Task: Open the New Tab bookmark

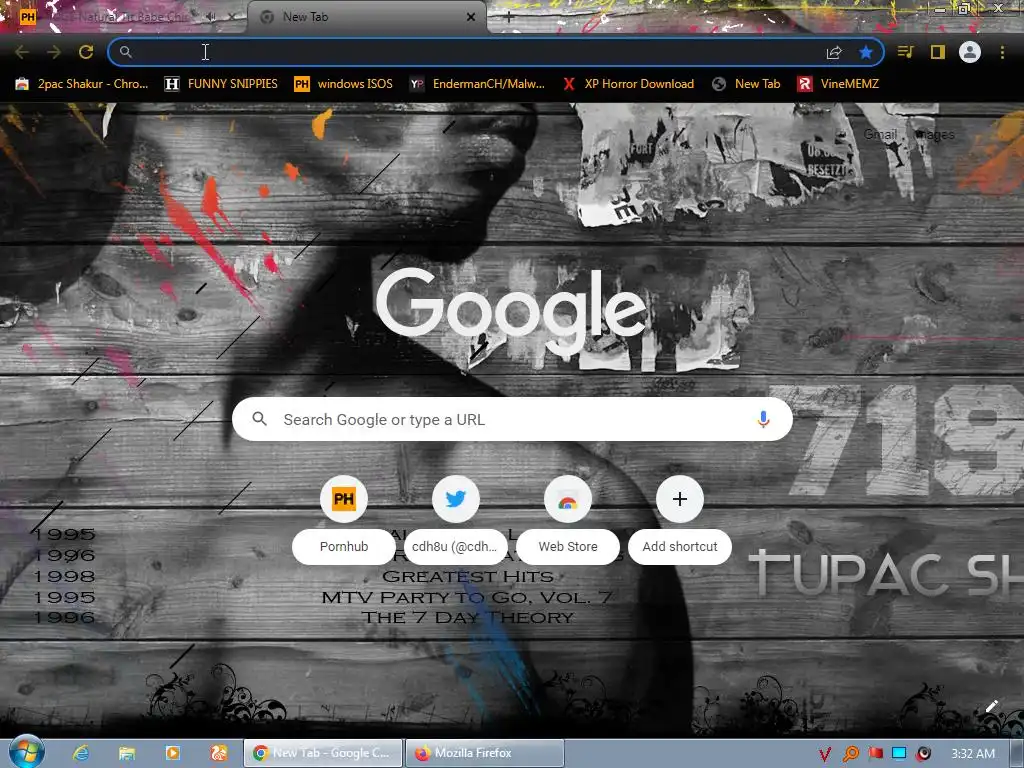Action: [x=746, y=84]
